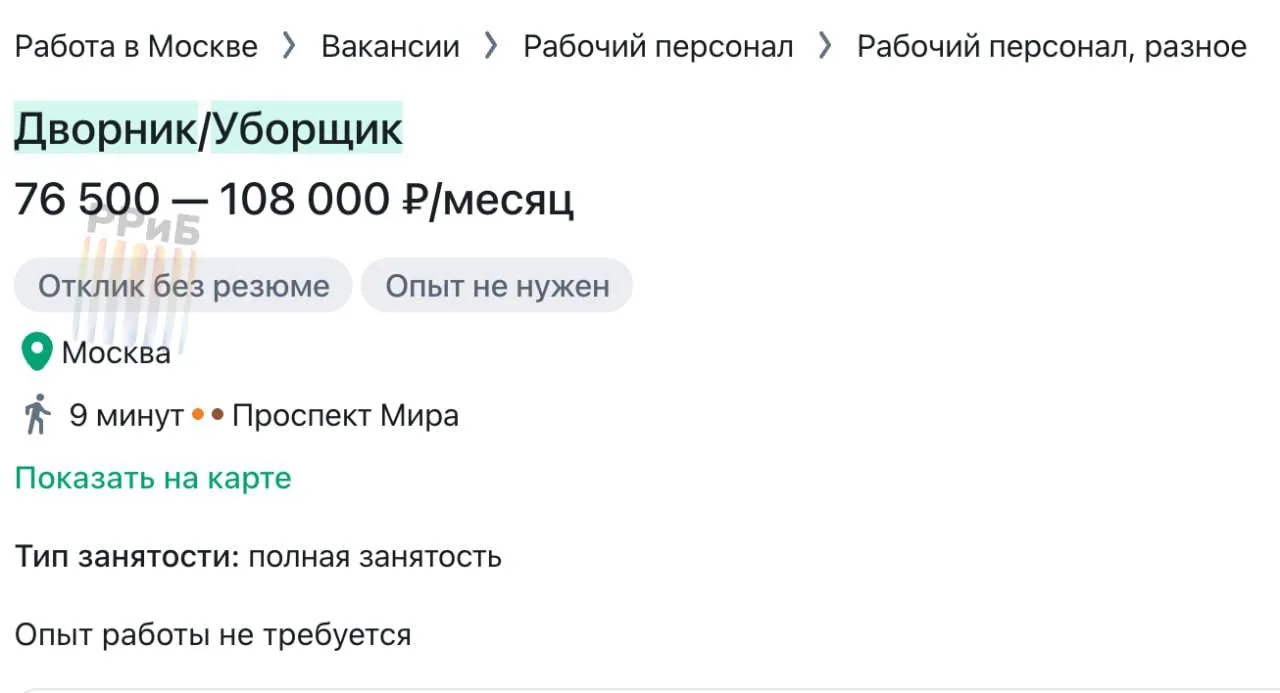Click chevron after Вакансии breadcrumb
Image resolution: width=1280 pixels, height=693 pixels.
coord(491,46)
